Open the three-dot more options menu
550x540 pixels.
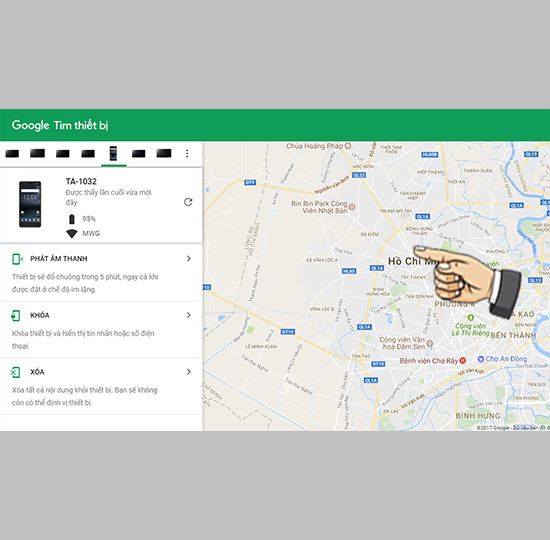pos(187,153)
